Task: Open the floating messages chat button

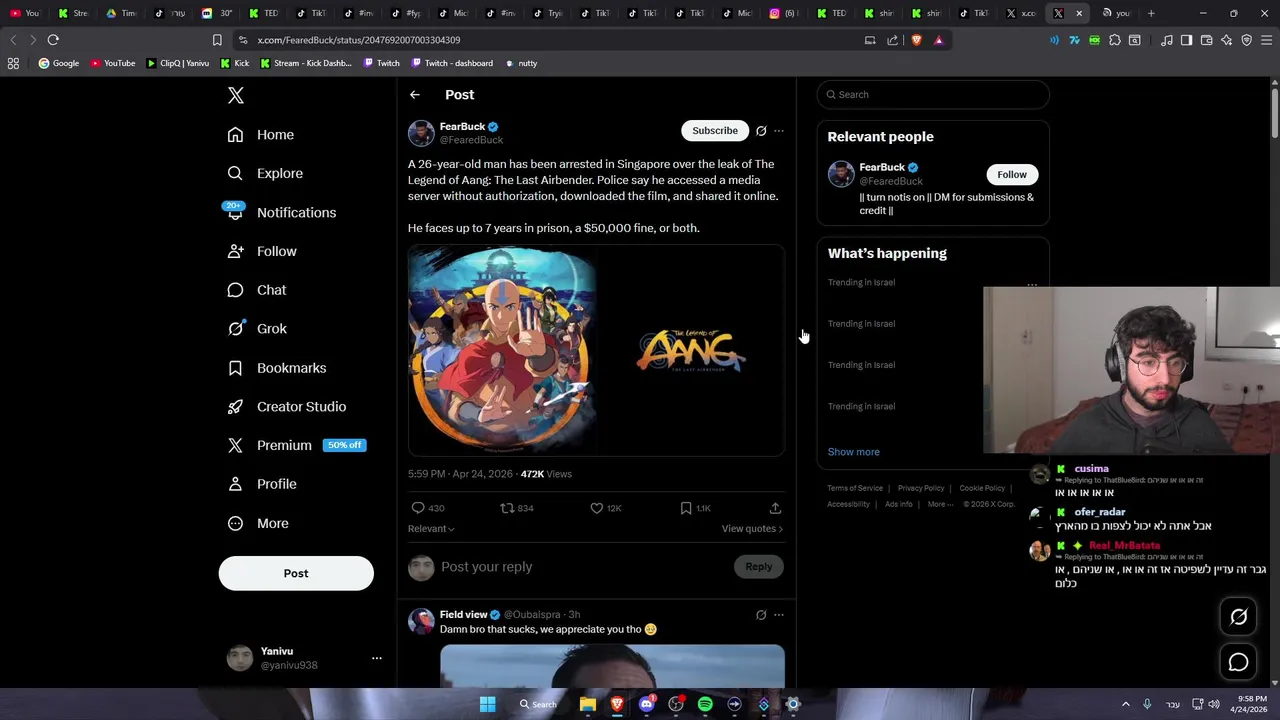Action: click(1239, 662)
